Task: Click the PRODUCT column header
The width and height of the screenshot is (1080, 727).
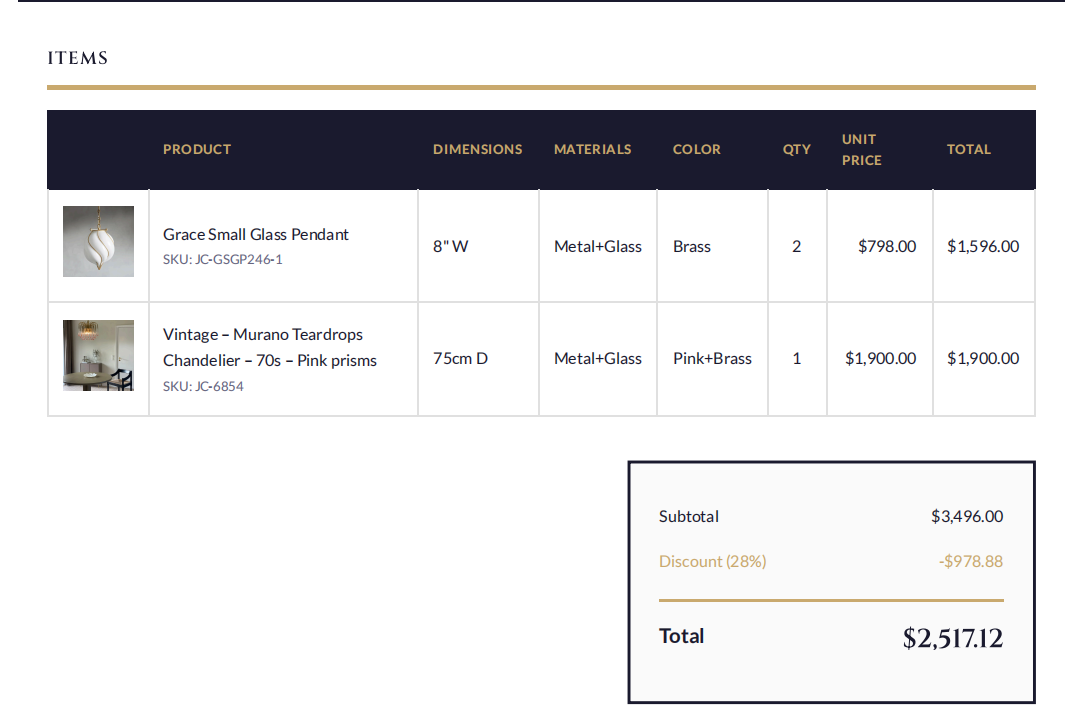Action: click(197, 150)
